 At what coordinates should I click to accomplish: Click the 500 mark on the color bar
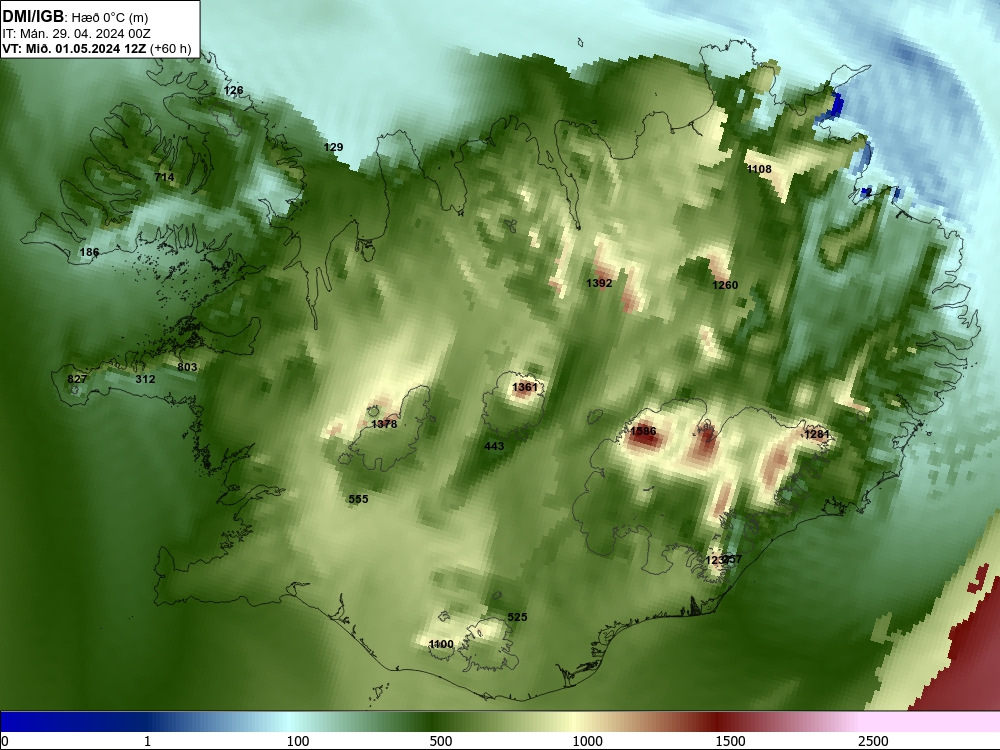[x=441, y=741]
